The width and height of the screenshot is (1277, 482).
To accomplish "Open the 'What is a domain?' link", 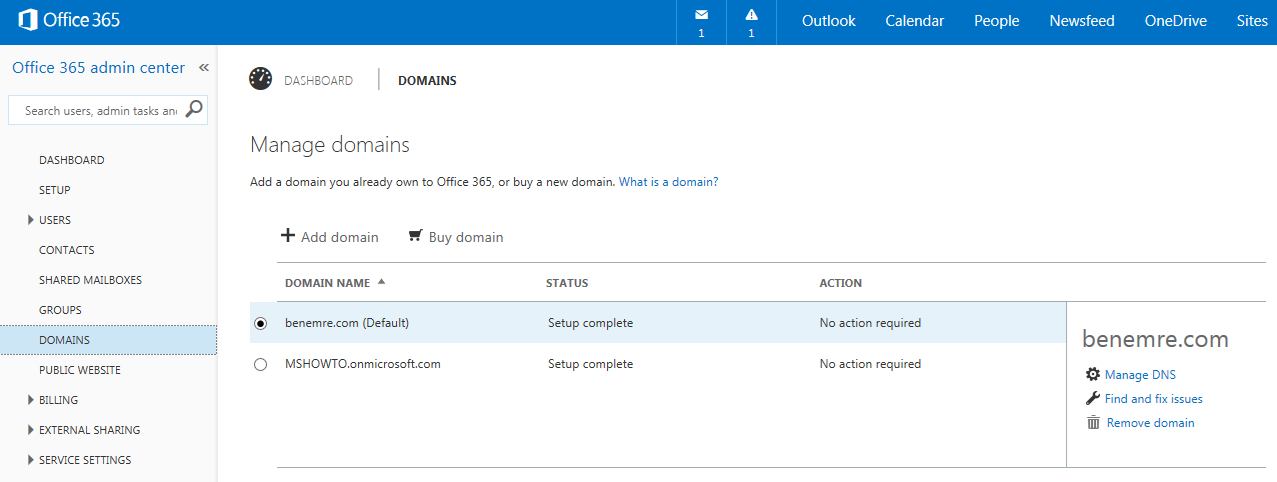I will [x=669, y=182].
